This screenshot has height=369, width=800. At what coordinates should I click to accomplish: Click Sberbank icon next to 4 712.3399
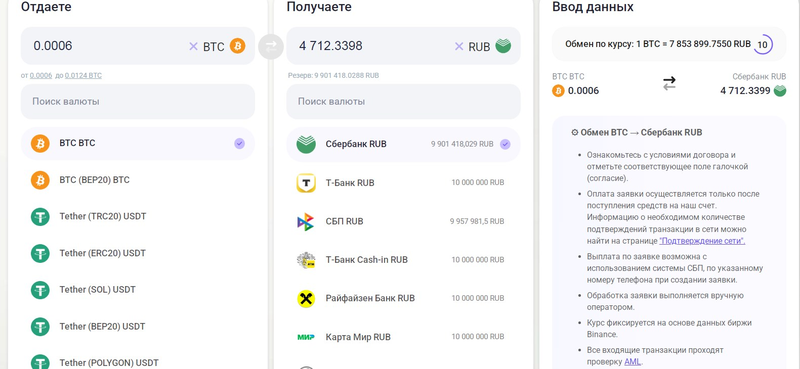(x=780, y=91)
